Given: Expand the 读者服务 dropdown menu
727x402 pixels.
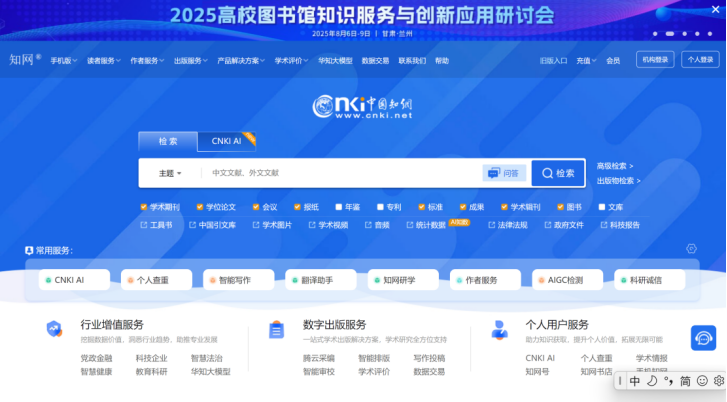Looking at the screenshot, I should 104,61.
